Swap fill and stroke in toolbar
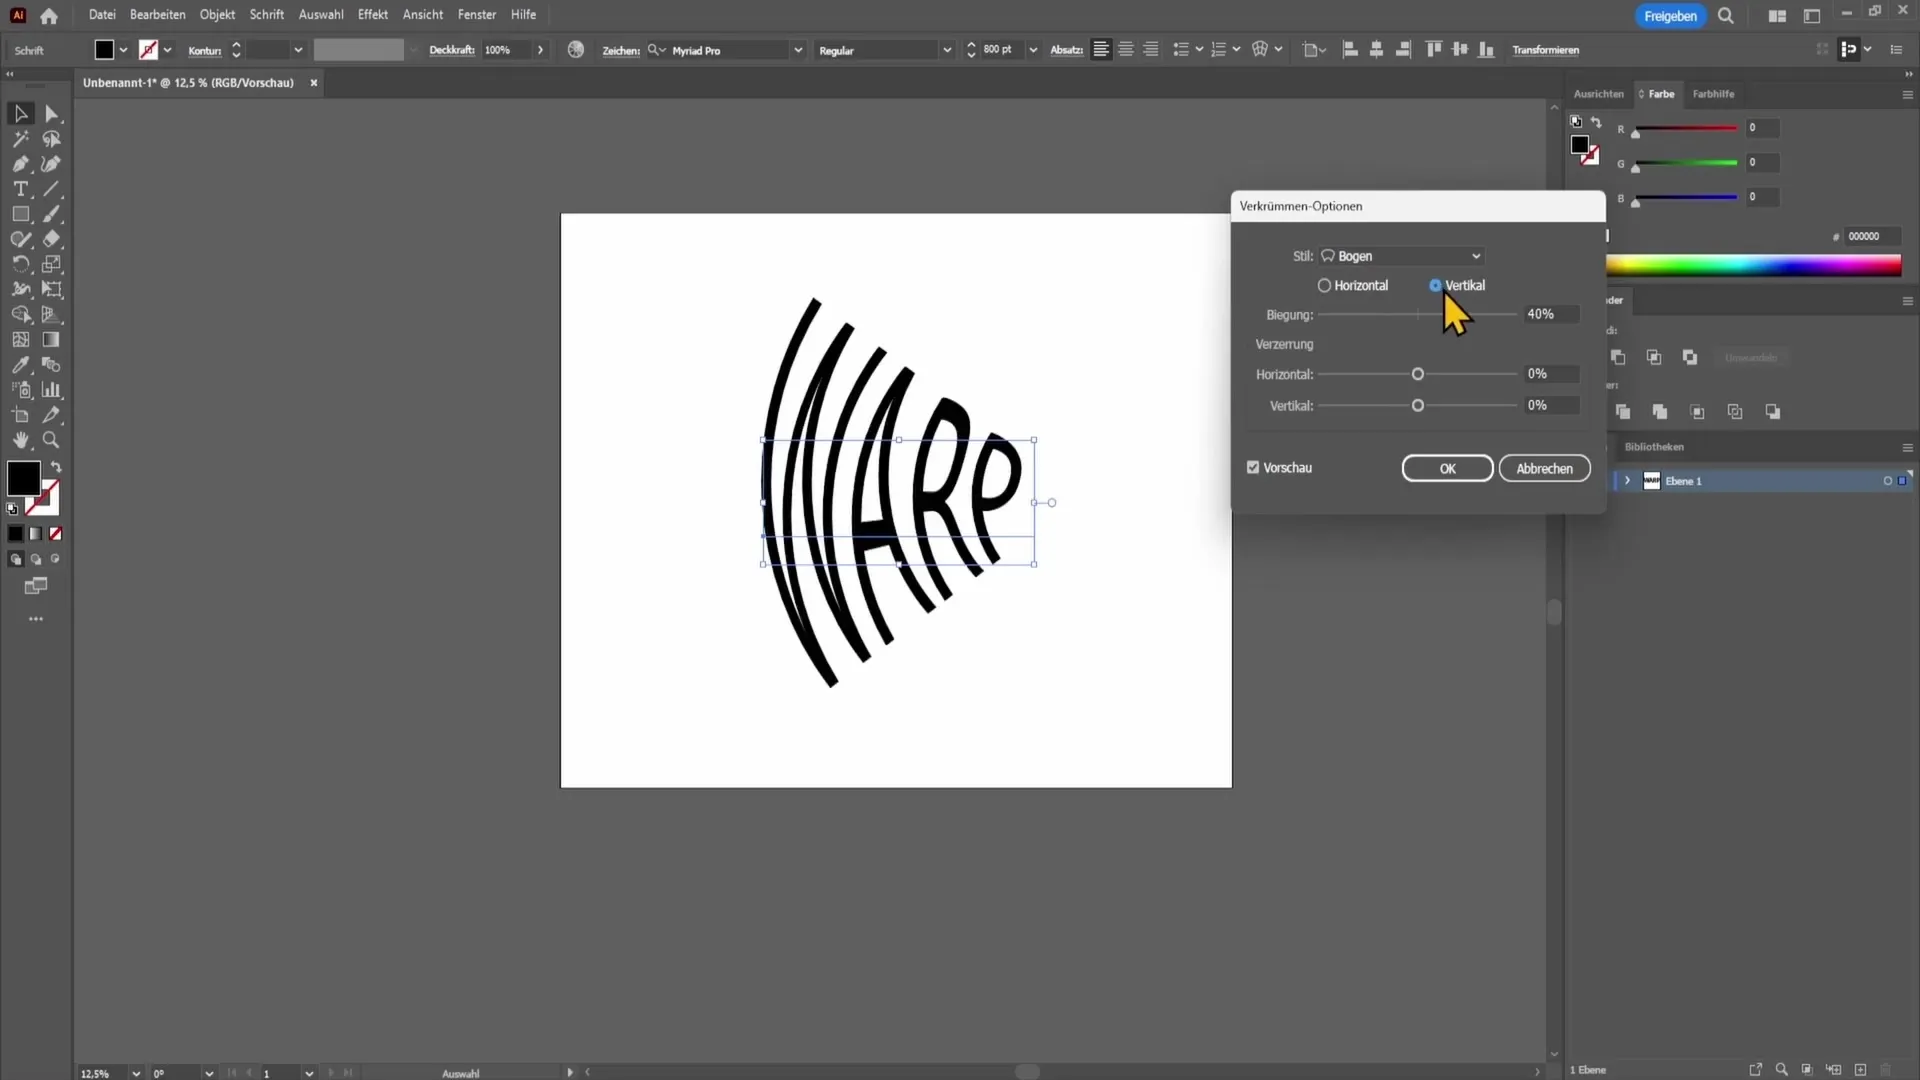Screen dimensions: 1920x1080 coord(57,467)
